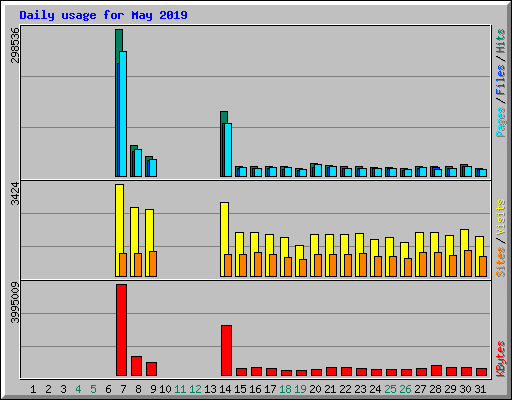Click day label 16 on the x-axis
This screenshot has height=400, width=512.
pyautogui.click(x=255, y=389)
